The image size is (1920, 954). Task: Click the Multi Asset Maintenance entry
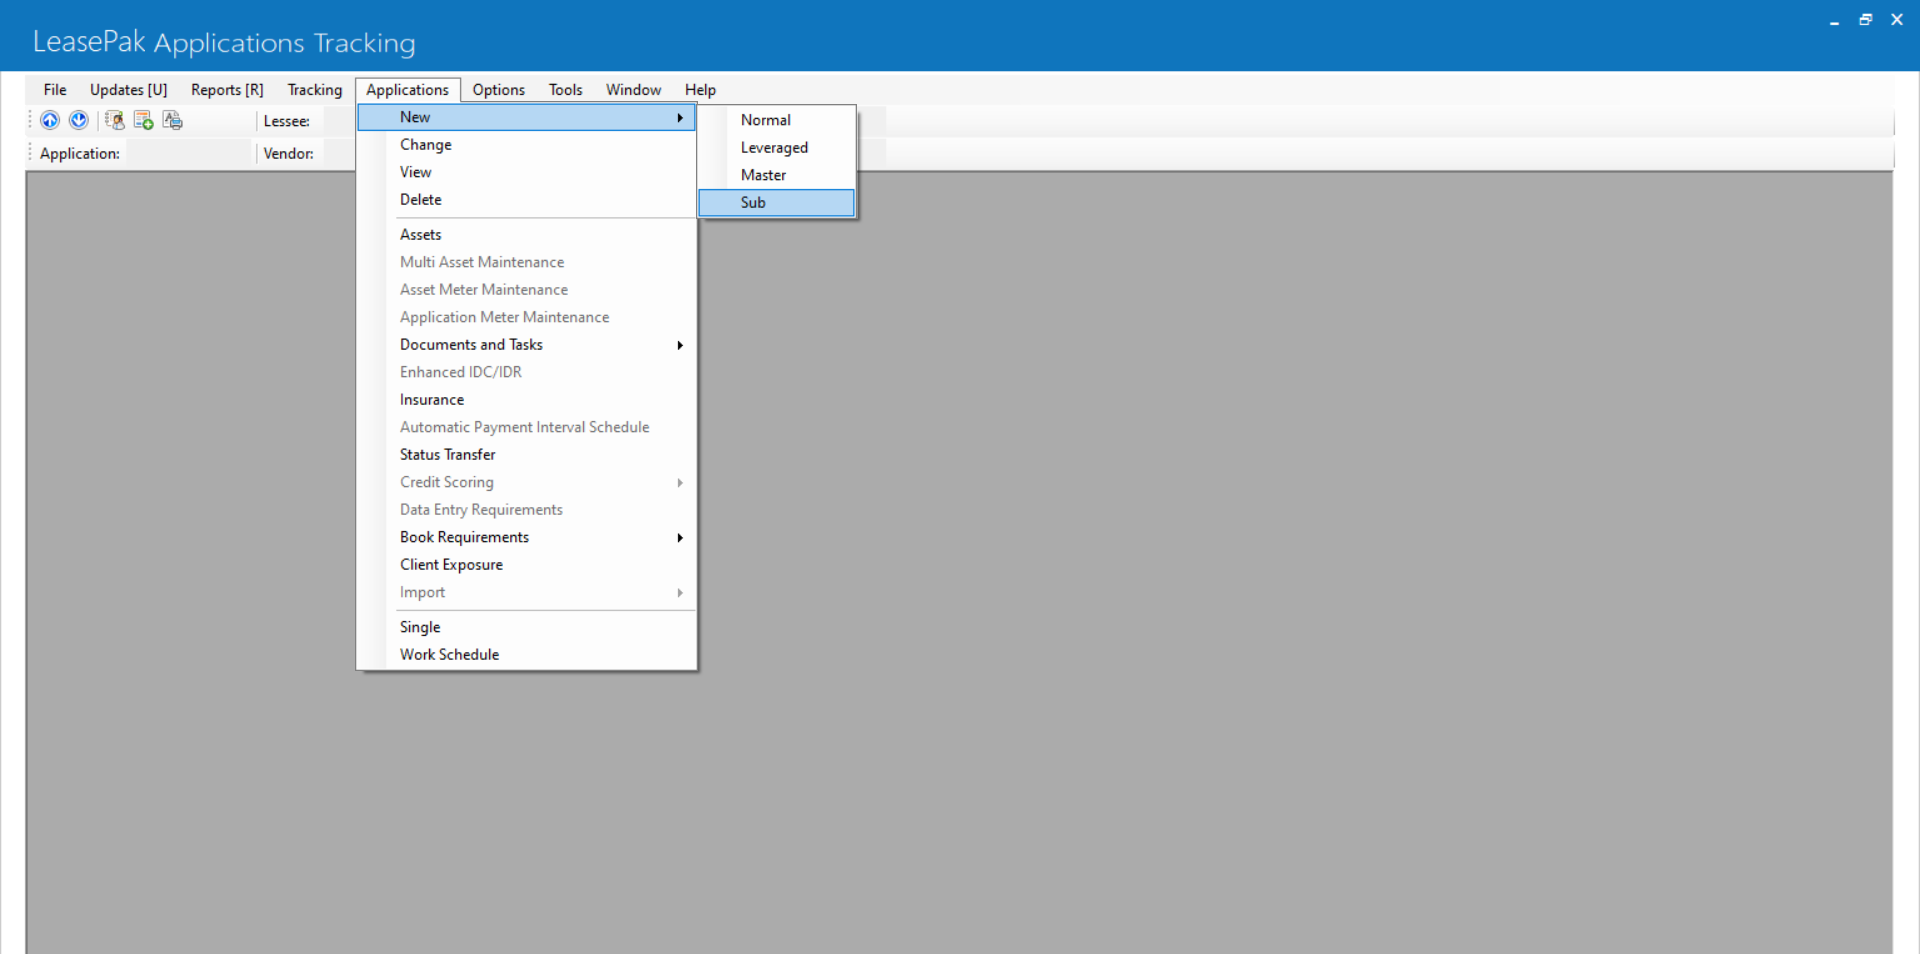(x=527, y=262)
